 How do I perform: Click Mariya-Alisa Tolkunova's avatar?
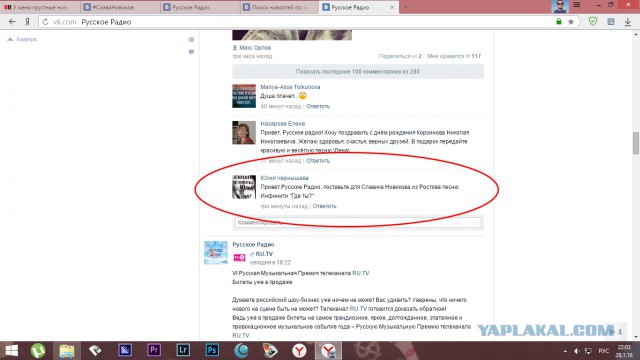(x=244, y=96)
